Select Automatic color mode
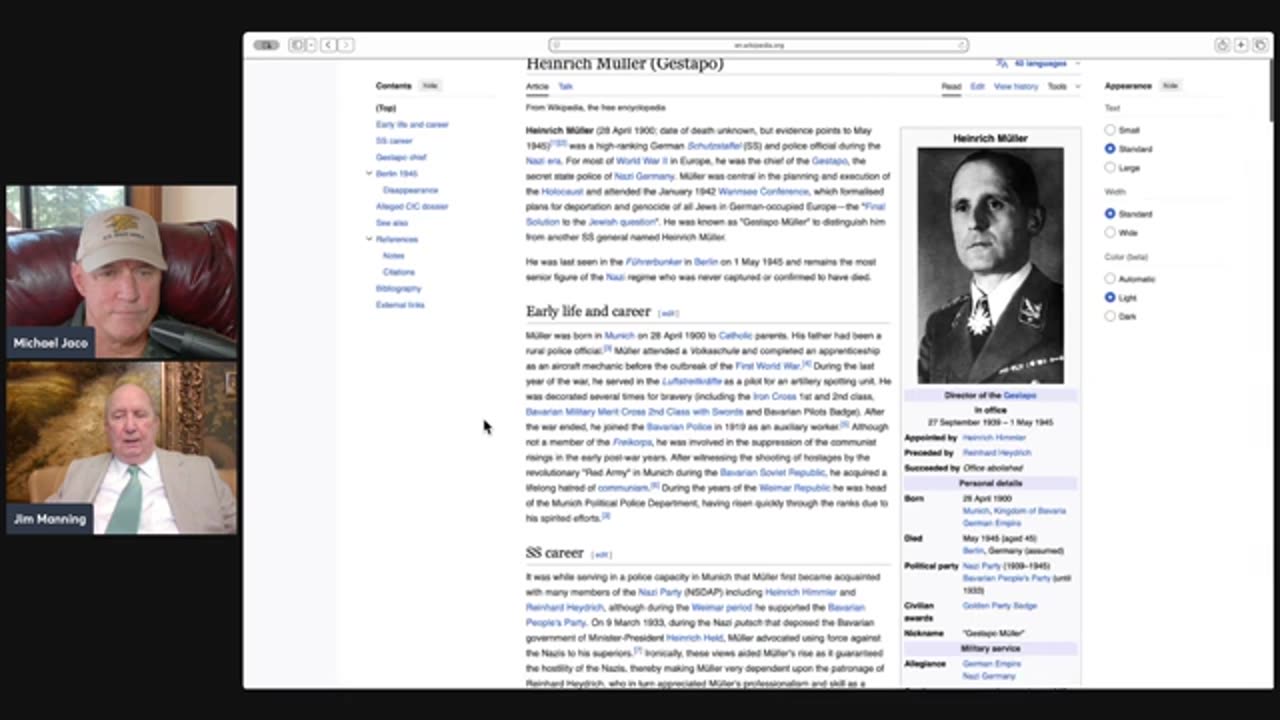This screenshot has width=1280, height=720. click(x=1110, y=279)
